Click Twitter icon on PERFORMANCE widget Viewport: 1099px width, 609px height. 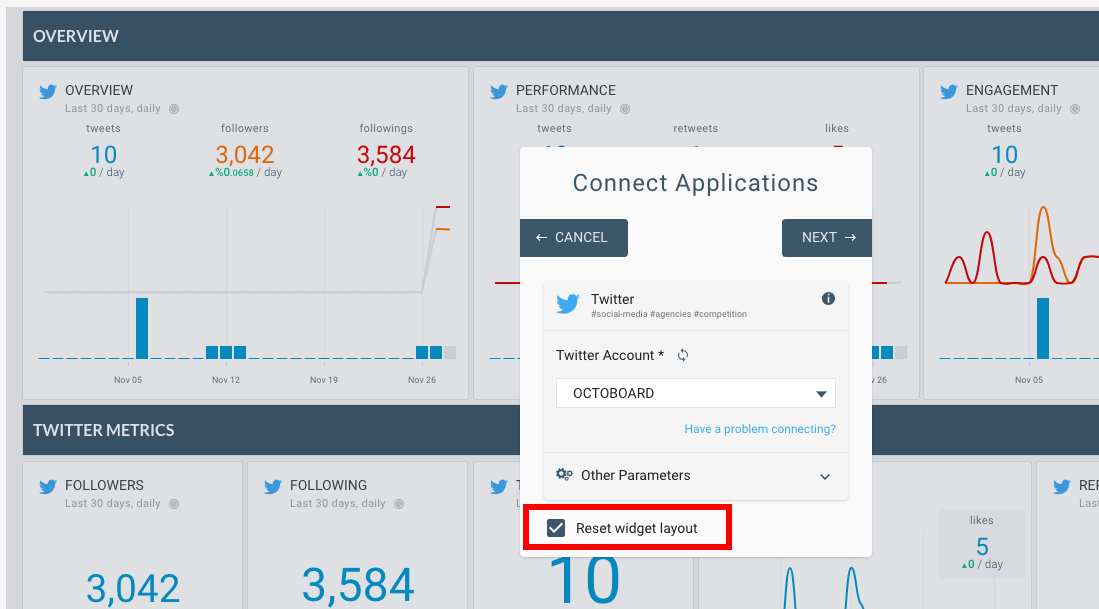tap(498, 92)
